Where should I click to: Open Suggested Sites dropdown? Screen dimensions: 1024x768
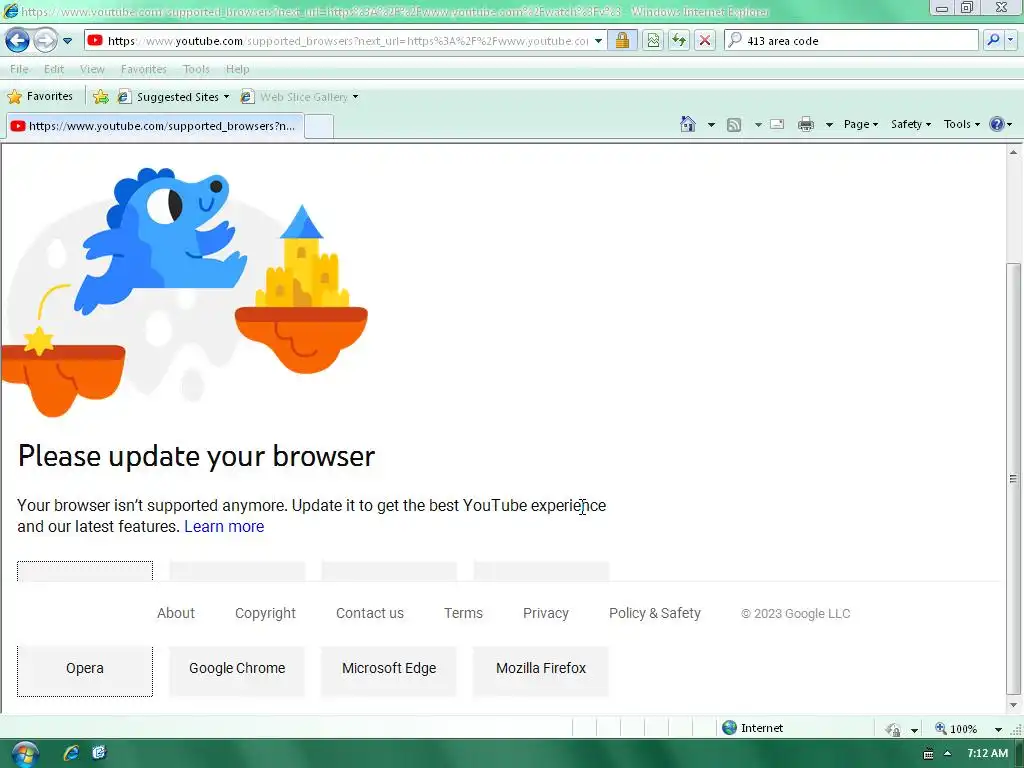[174, 97]
